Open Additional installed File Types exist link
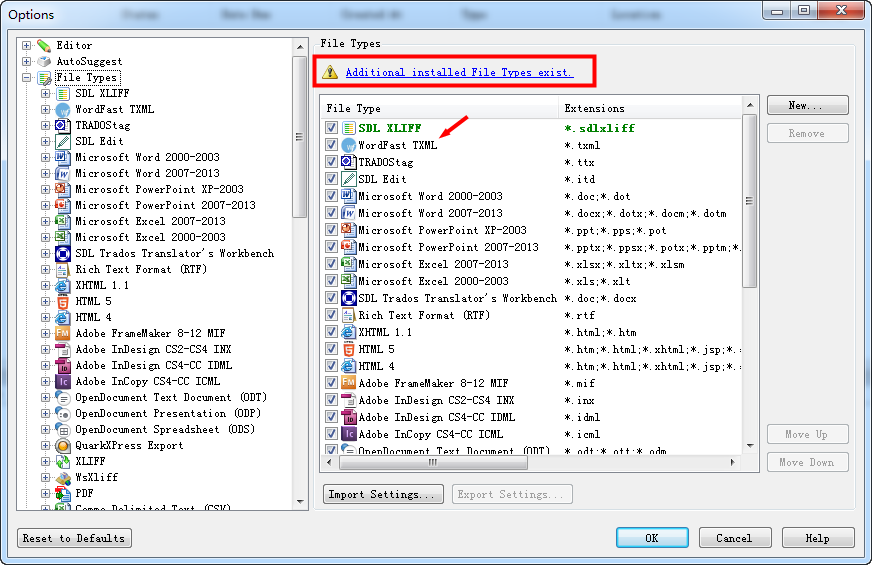Viewport: 872px width, 565px height. pyautogui.click(x=459, y=72)
